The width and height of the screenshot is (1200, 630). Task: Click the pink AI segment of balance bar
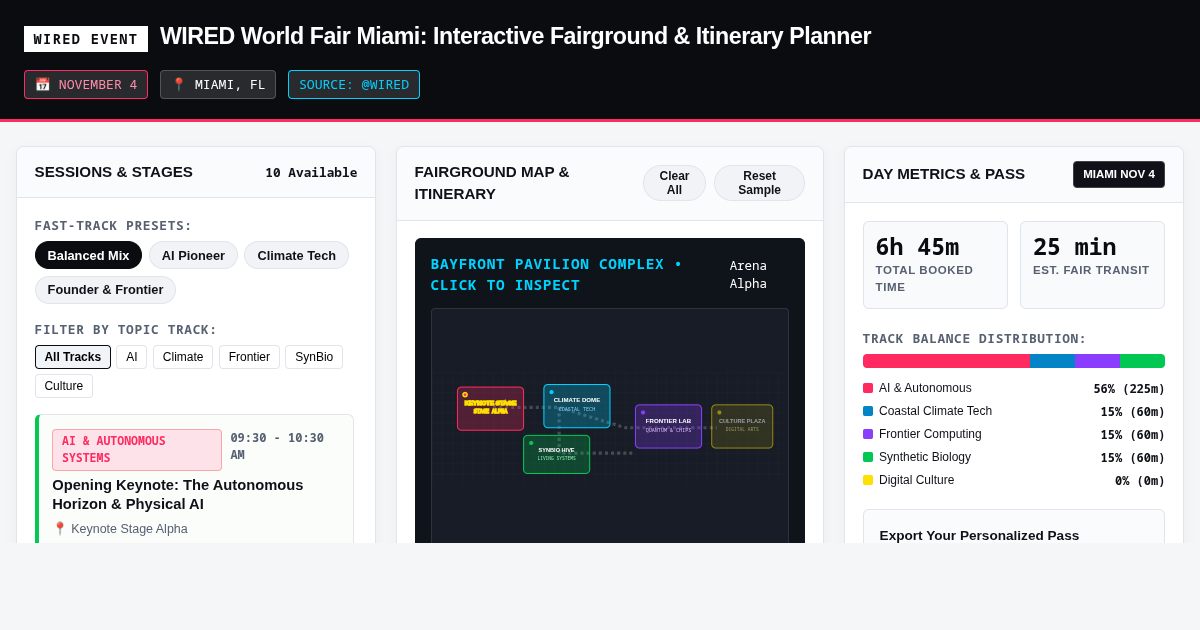(x=946, y=361)
